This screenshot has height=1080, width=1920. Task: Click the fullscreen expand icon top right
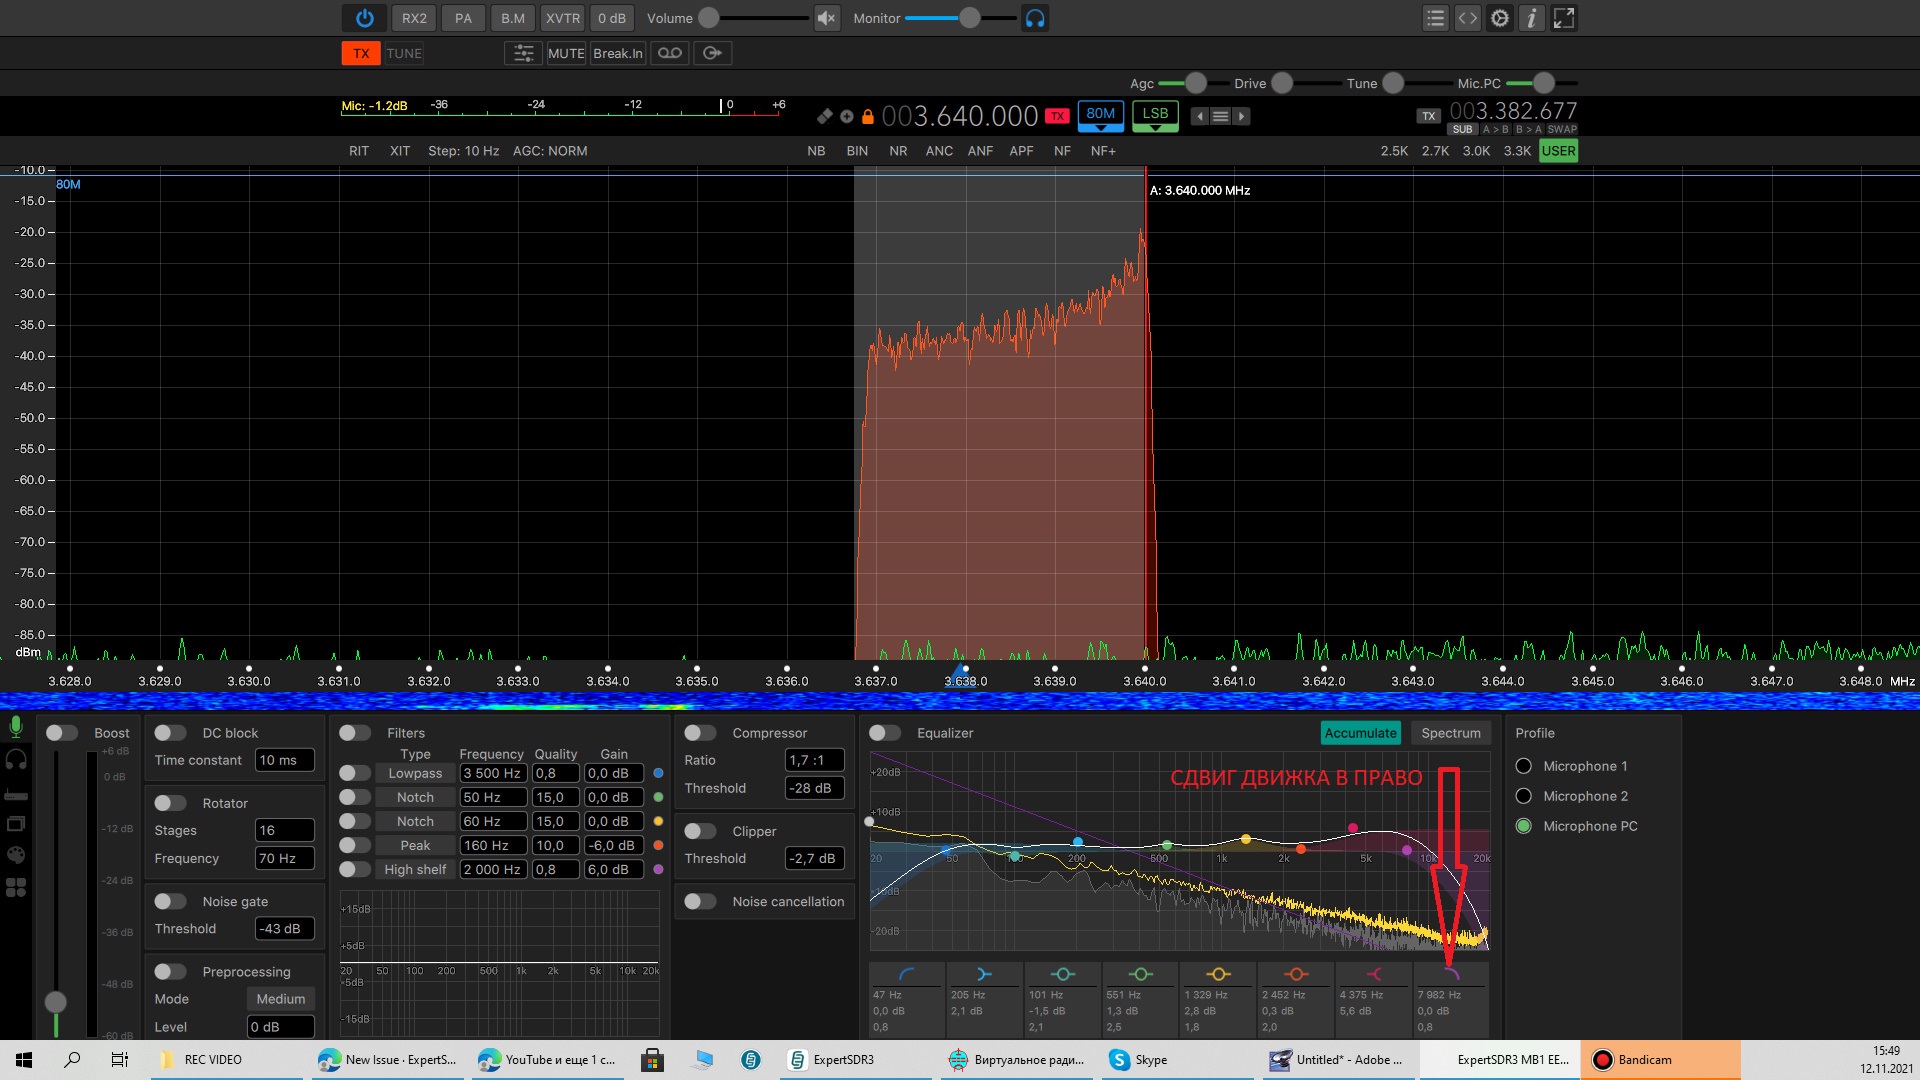tap(1563, 18)
